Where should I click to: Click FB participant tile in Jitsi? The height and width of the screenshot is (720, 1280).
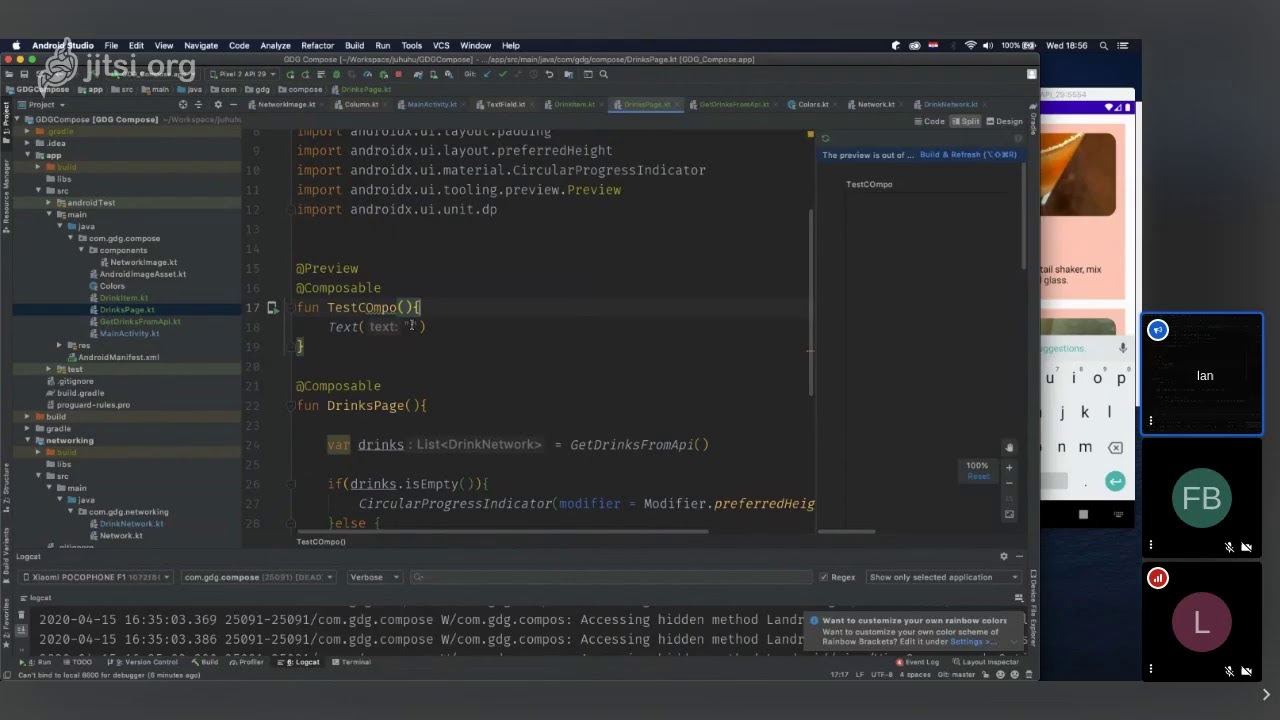[1203, 498]
